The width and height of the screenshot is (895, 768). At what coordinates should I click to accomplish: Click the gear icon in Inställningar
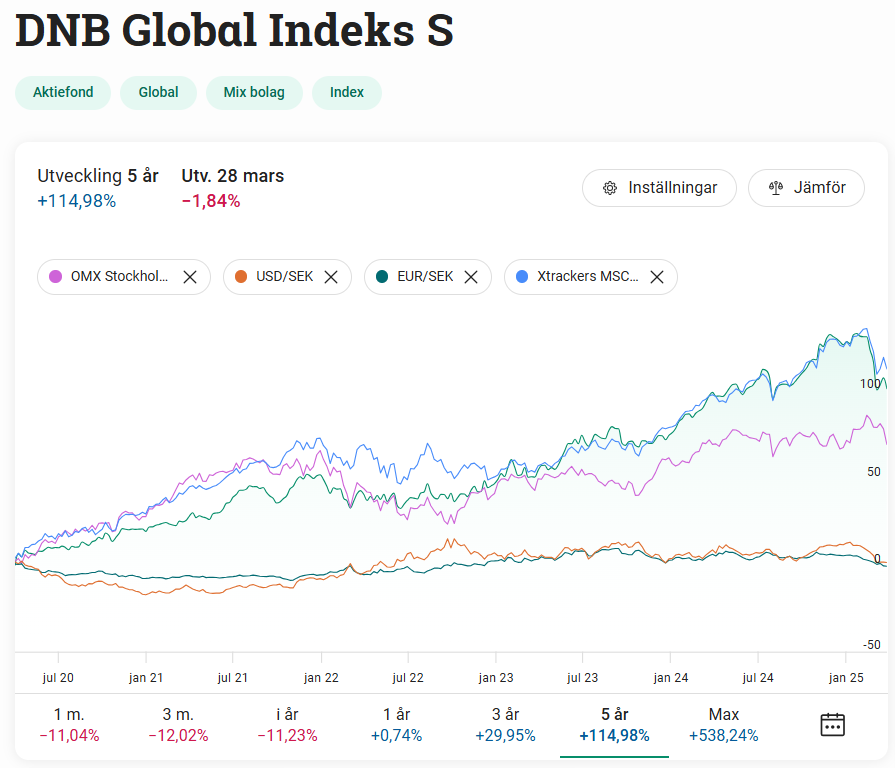click(x=609, y=188)
